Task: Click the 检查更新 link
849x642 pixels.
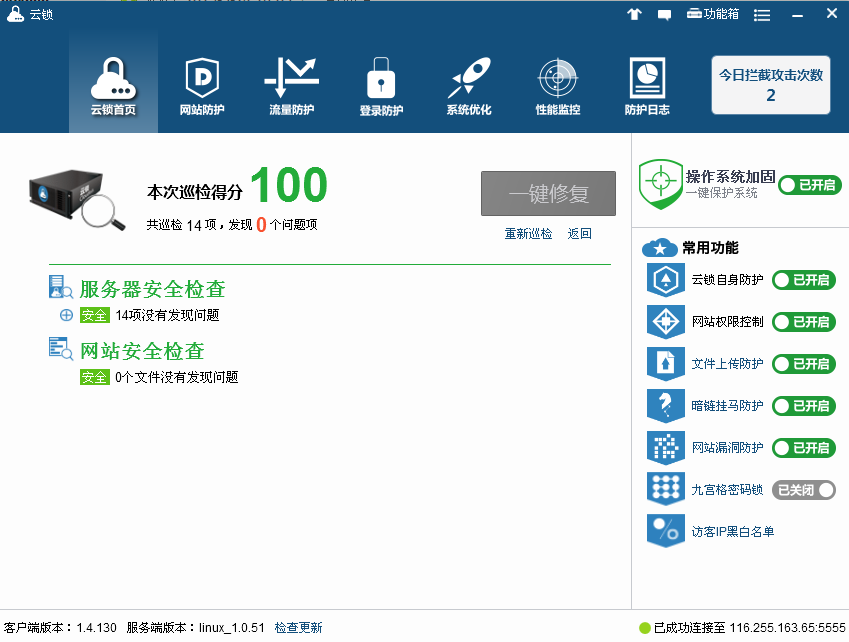Action: [x=299, y=628]
